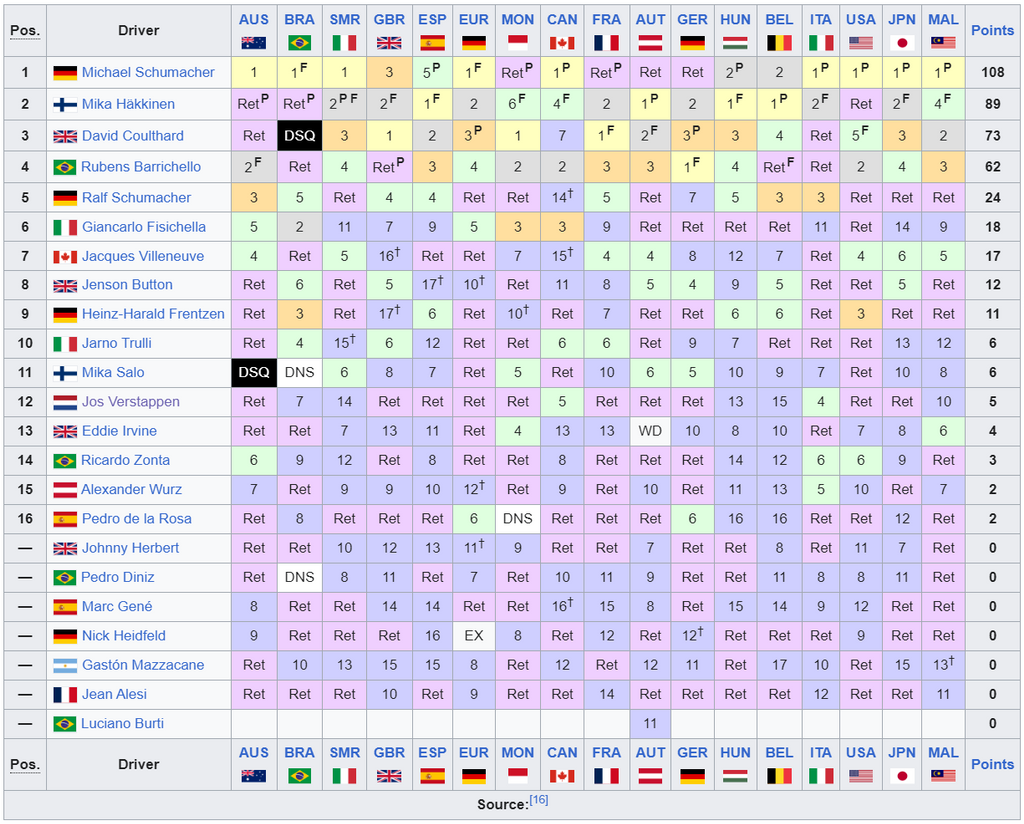Viewport: 1024px width, 824px height.
Task: Open Pedro Diniz driver link
Action: click(118, 577)
